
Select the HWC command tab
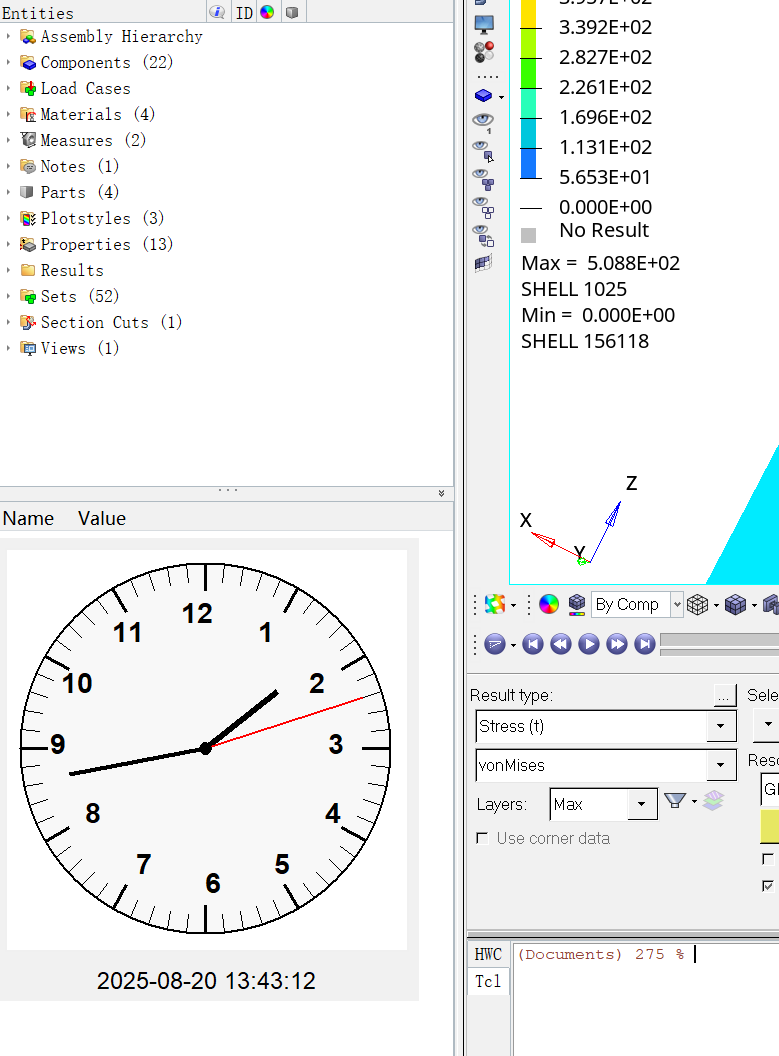tap(488, 955)
